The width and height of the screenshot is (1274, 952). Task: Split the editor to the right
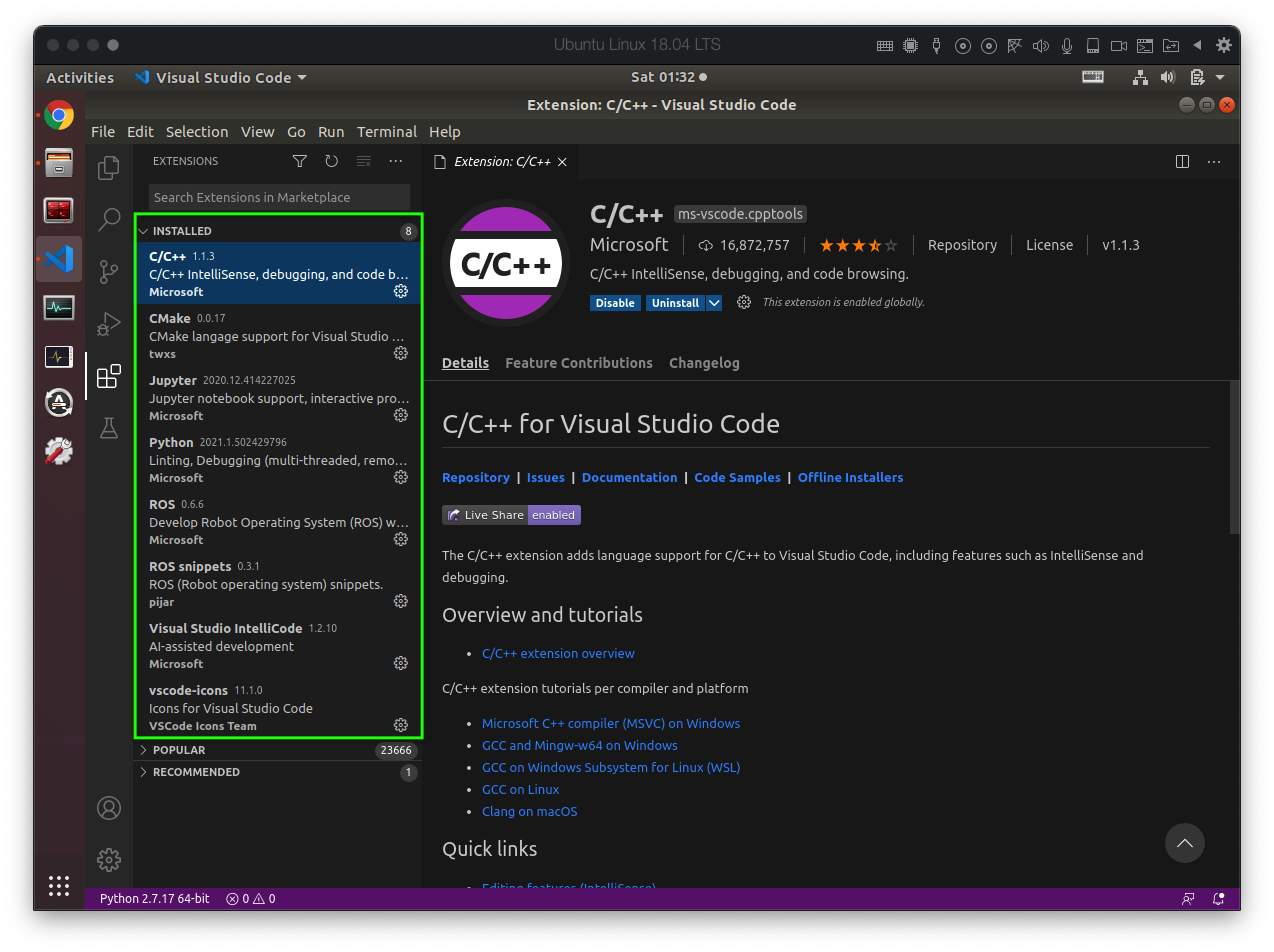(1182, 161)
